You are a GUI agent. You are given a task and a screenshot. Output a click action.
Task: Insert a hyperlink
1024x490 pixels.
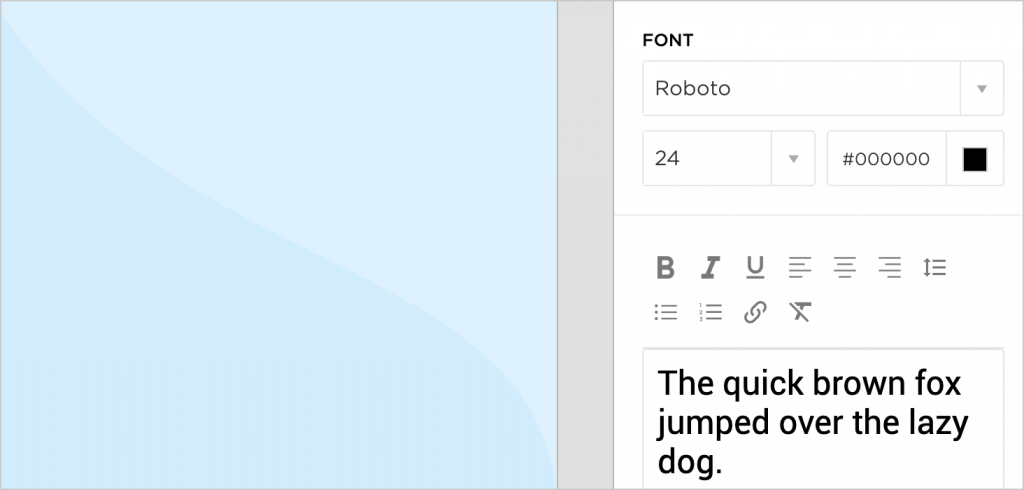click(x=755, y=312)
